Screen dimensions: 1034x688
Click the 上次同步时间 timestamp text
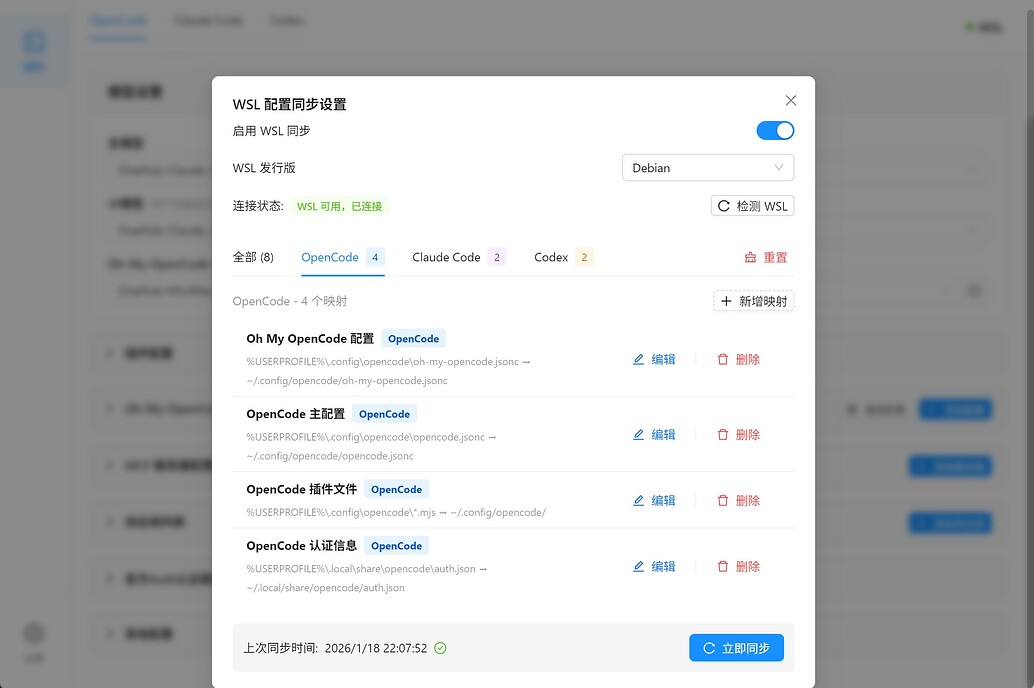[x=335, y=648]
